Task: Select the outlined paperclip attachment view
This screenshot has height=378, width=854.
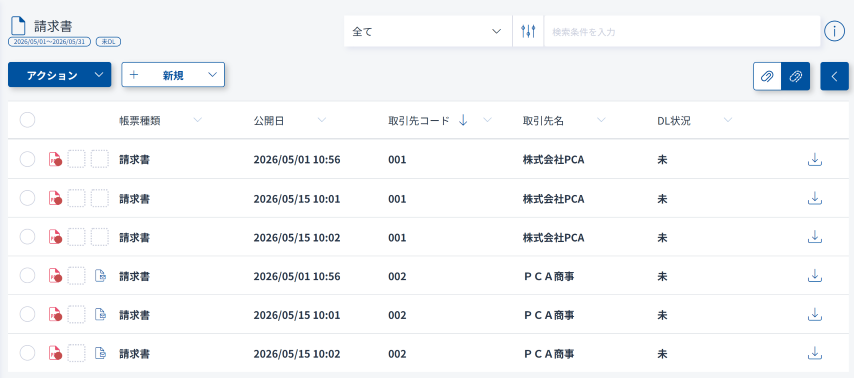Action: [x=767, y=76]
